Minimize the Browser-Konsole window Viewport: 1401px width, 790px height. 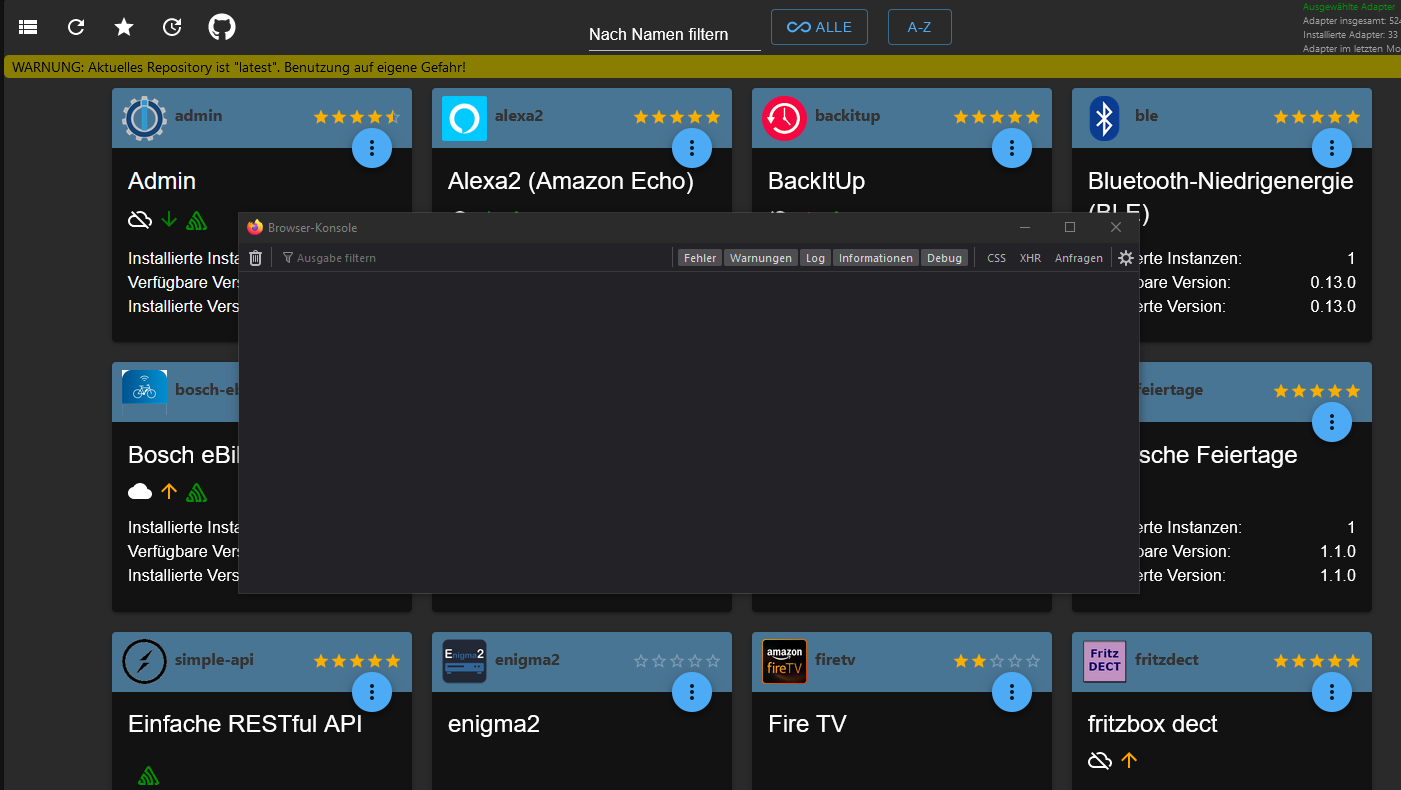coord(1025,227)
